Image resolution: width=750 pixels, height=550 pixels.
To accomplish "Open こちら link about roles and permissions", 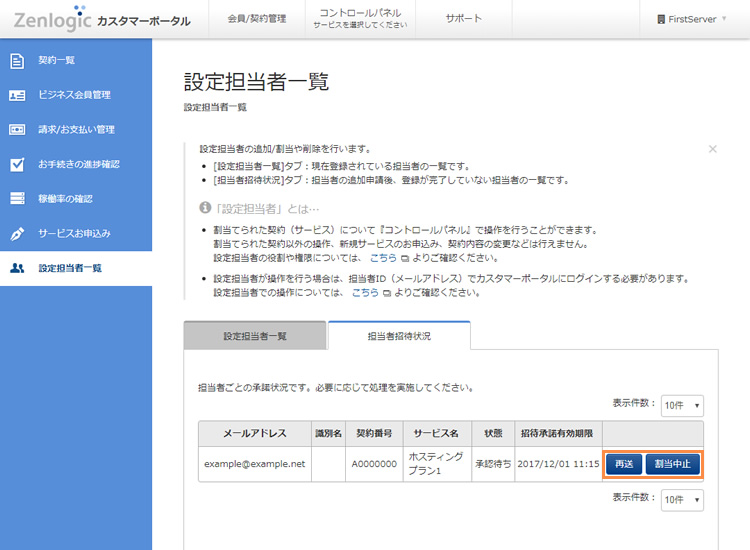I will 383,258.
